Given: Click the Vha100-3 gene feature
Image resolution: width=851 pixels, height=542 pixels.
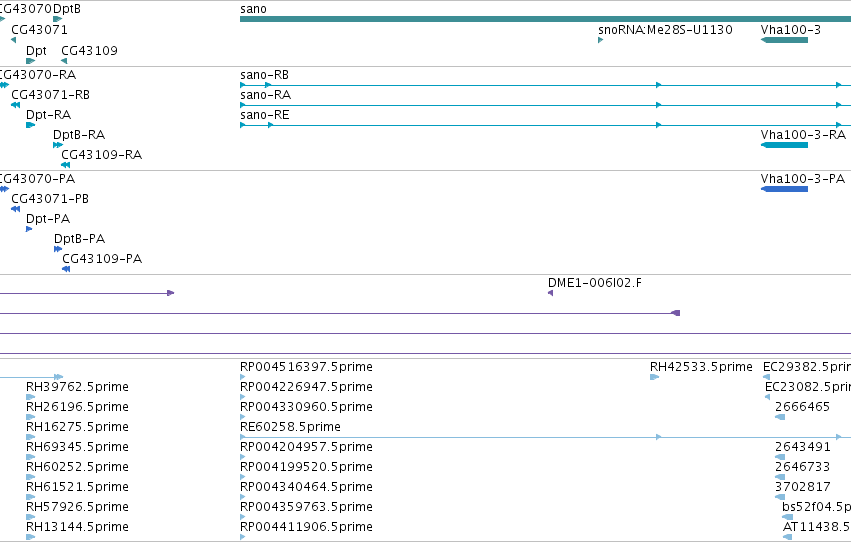Looking at the screenshot, I should [x=784, y=40].
